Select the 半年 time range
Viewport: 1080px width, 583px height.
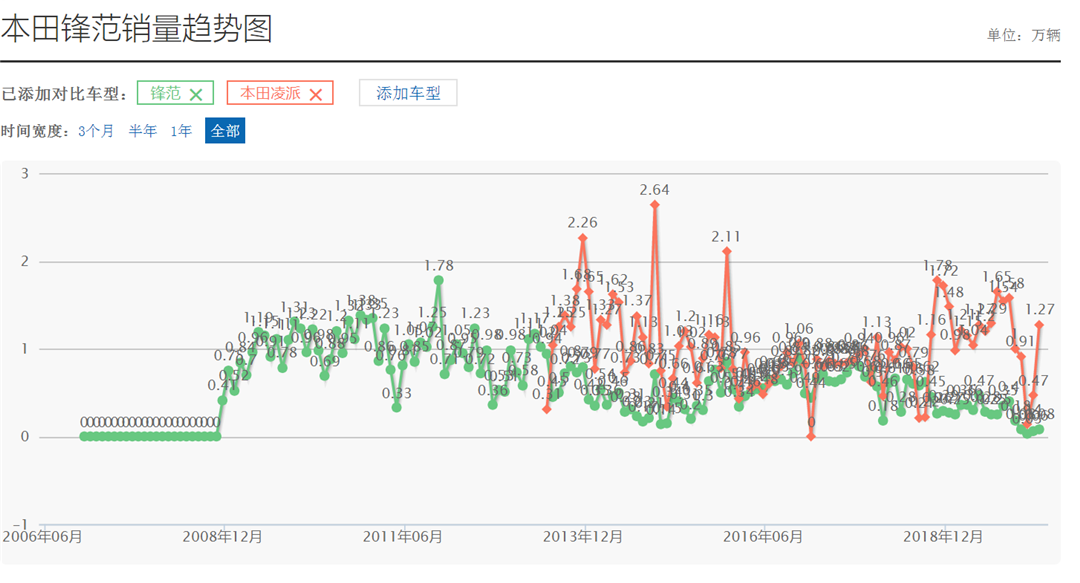pyautogui.click(x=142, y=131)
